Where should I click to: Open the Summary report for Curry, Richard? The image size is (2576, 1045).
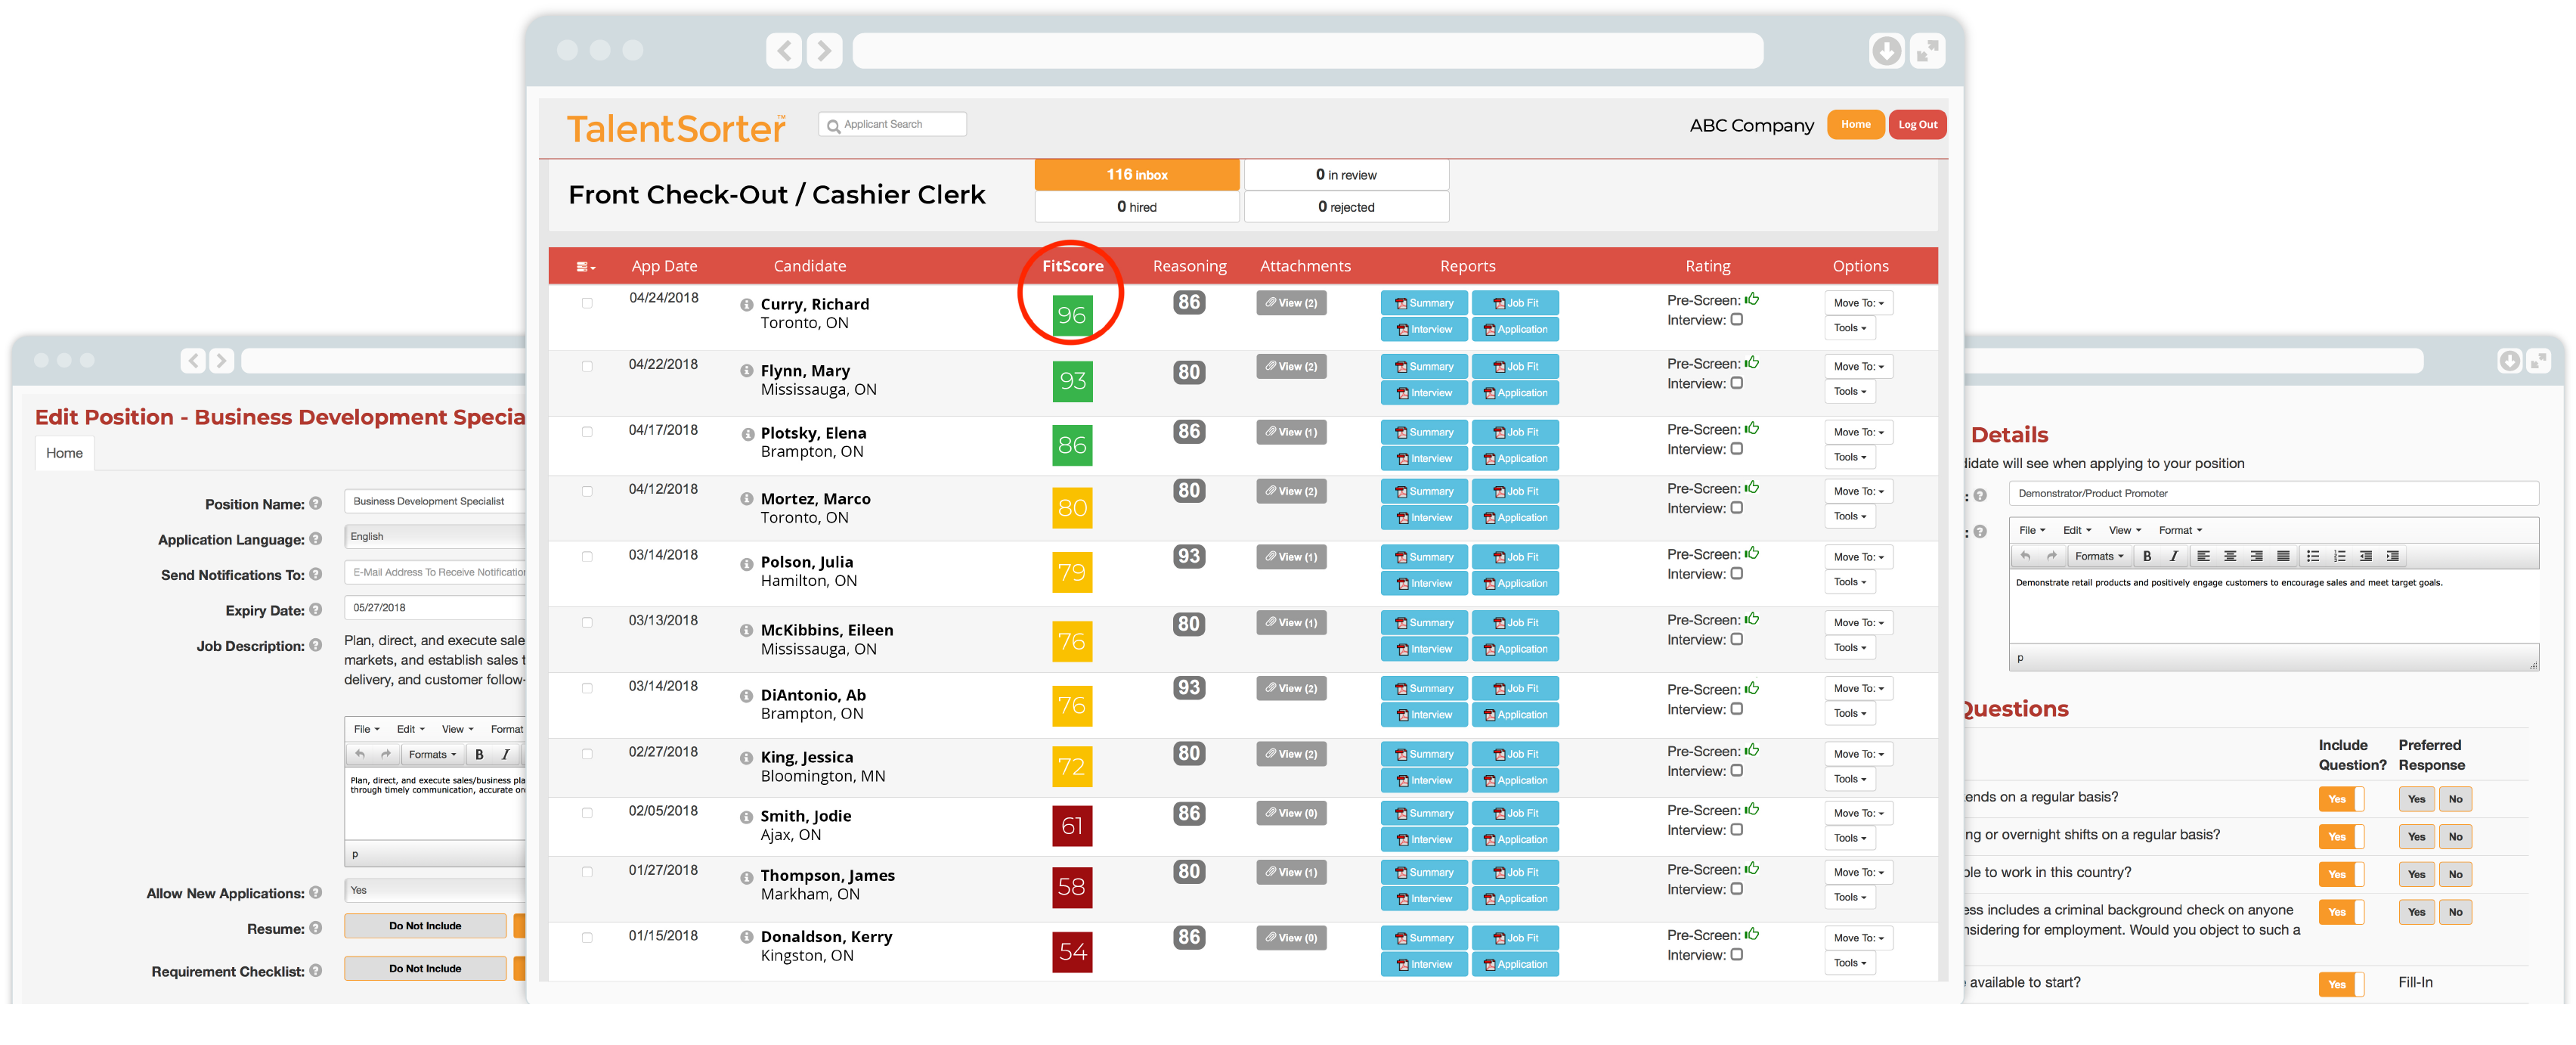pos(1424,303)
